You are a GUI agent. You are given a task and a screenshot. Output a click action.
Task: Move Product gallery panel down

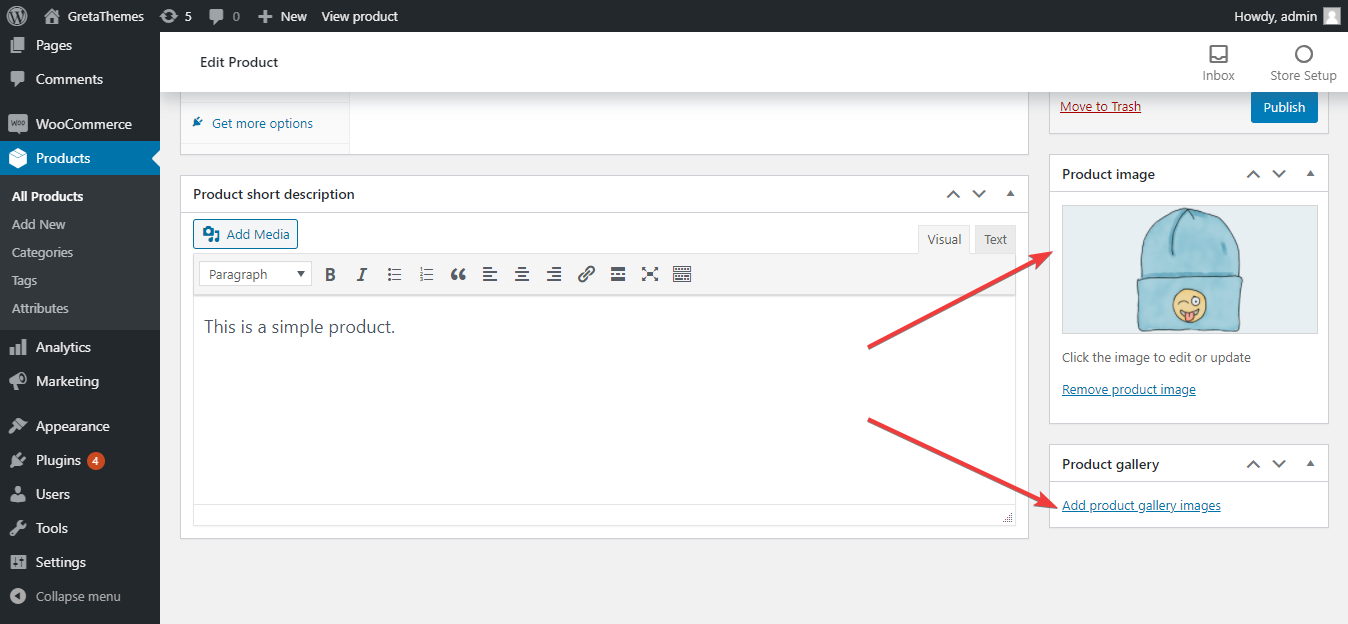pyautogui.click(x=1279, y=464)
